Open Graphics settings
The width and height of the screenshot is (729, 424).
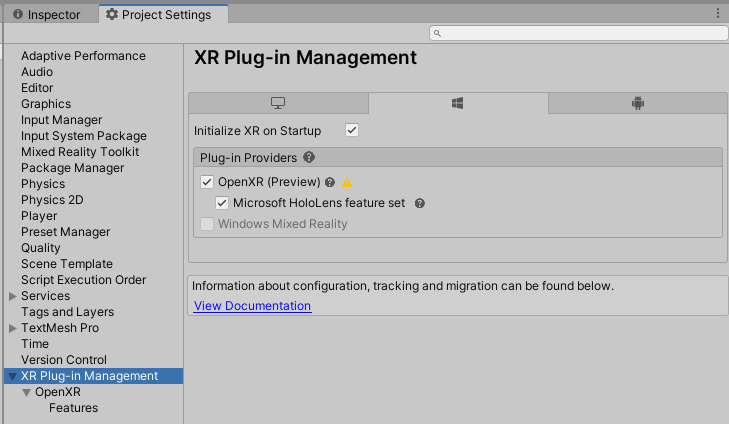[x=46, y=104]
